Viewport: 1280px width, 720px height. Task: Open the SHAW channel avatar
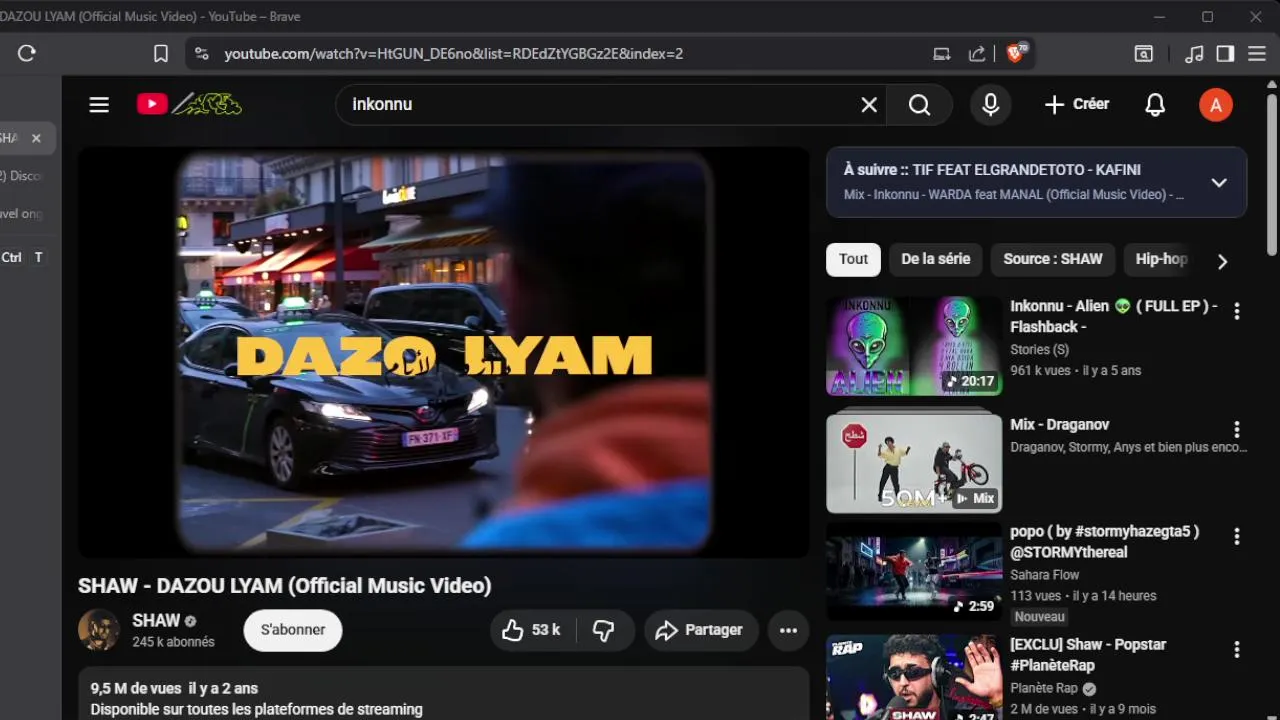coord(99,630)
